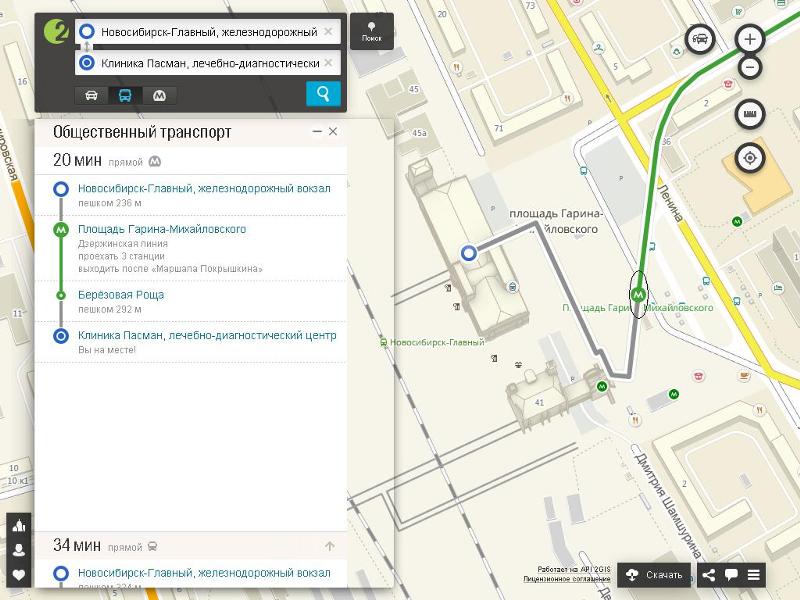Clear the Новосибирск-Главный start field
Screen dimensions: 800x600
coord(328,32)
